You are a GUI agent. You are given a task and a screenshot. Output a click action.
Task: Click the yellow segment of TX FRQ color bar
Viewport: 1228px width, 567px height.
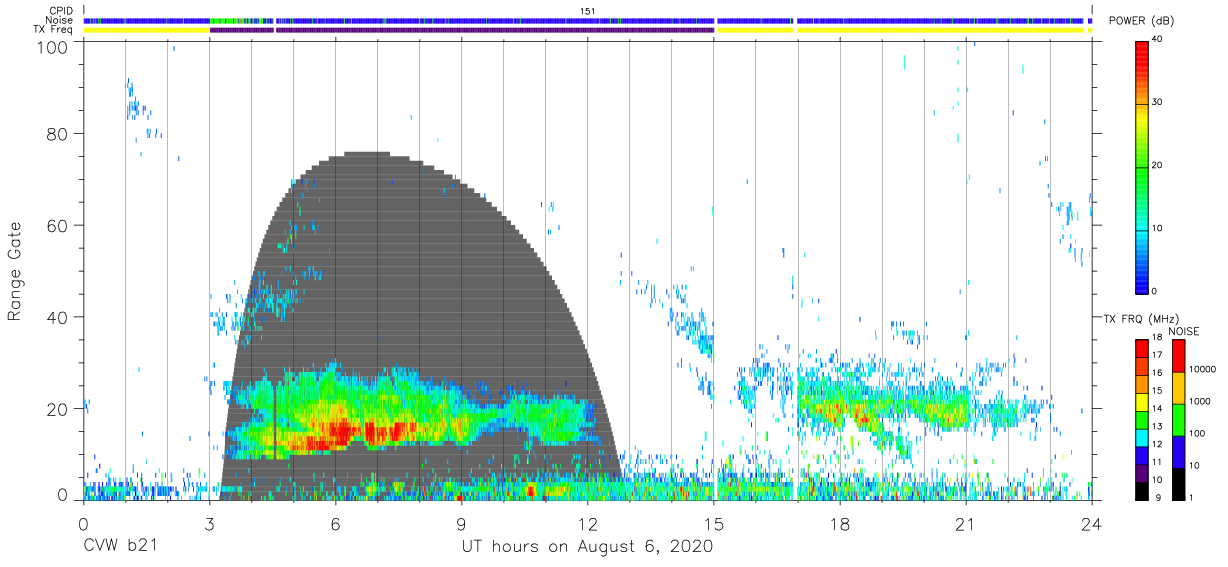point(1141,403)
